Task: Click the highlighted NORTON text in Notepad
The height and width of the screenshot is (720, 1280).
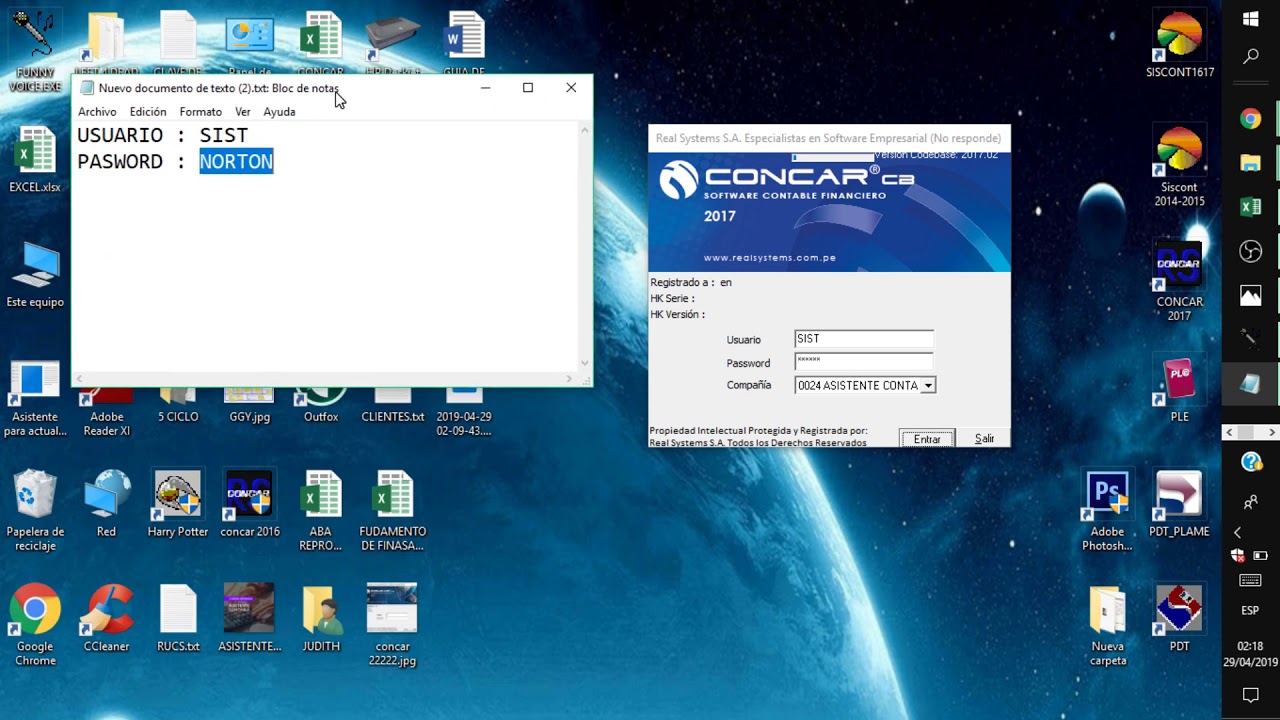Action: pos(236,161)
